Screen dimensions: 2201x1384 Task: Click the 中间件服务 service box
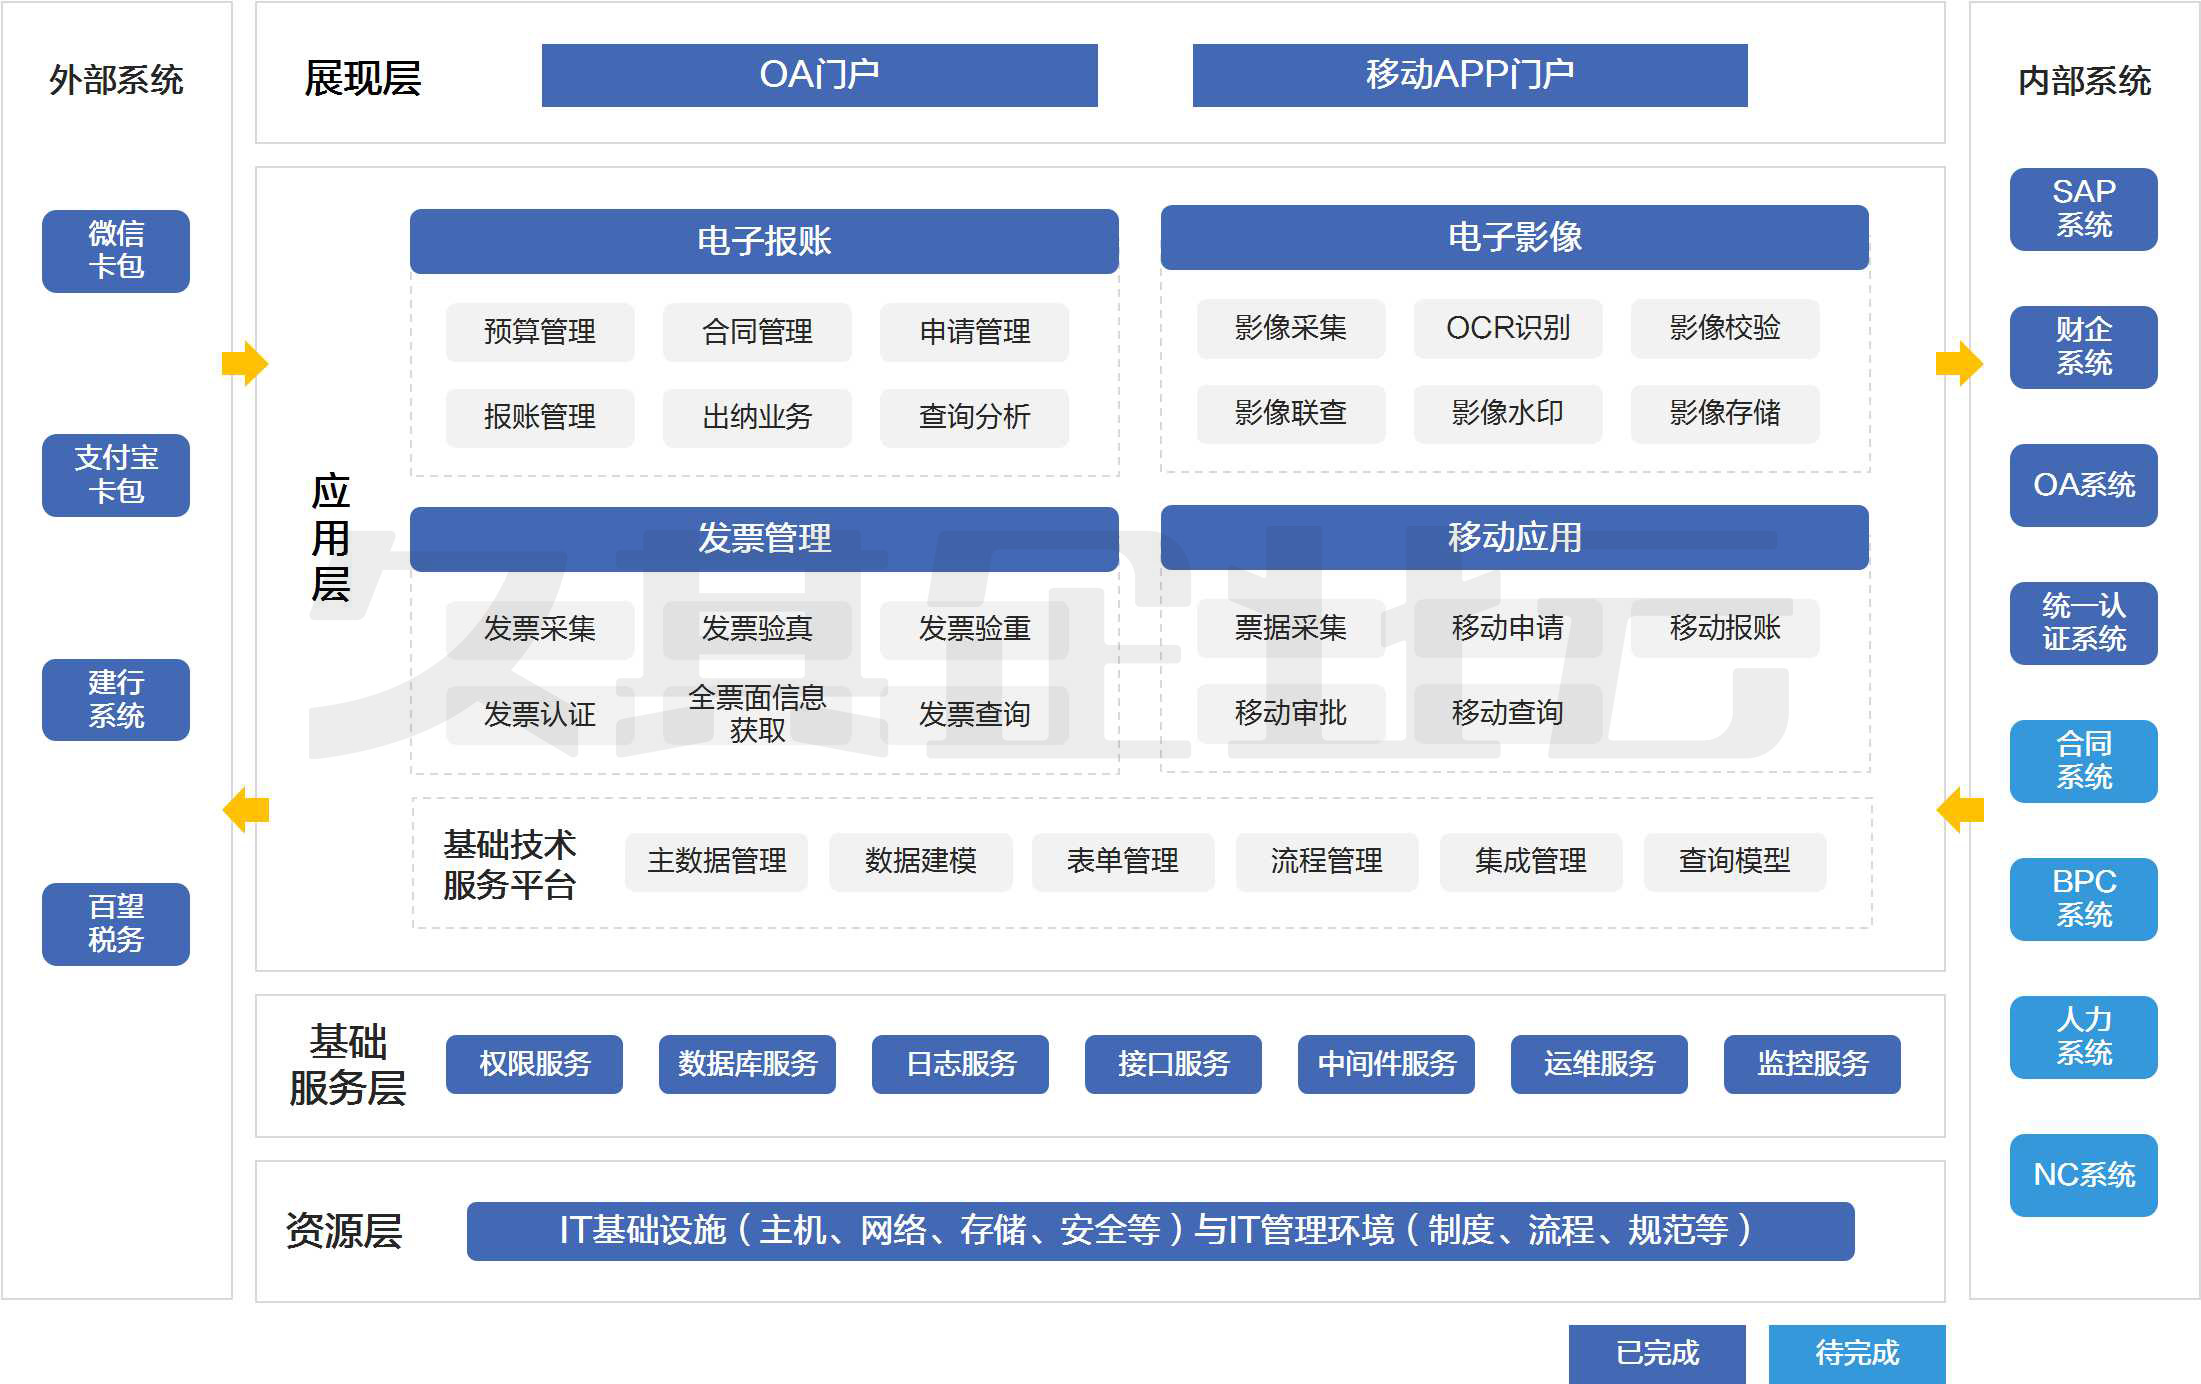point(1386,1064)
